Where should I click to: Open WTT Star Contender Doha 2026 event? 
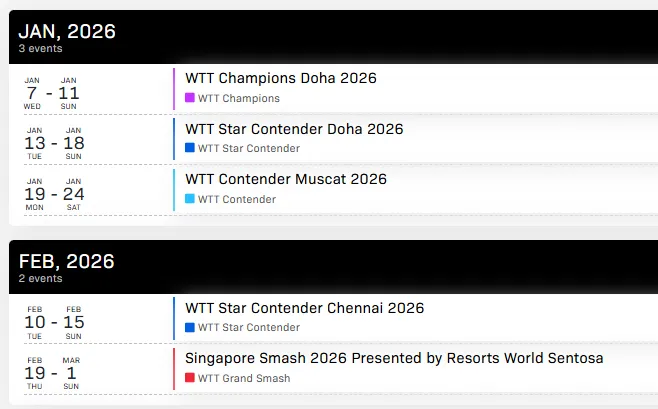pos(294,129)
